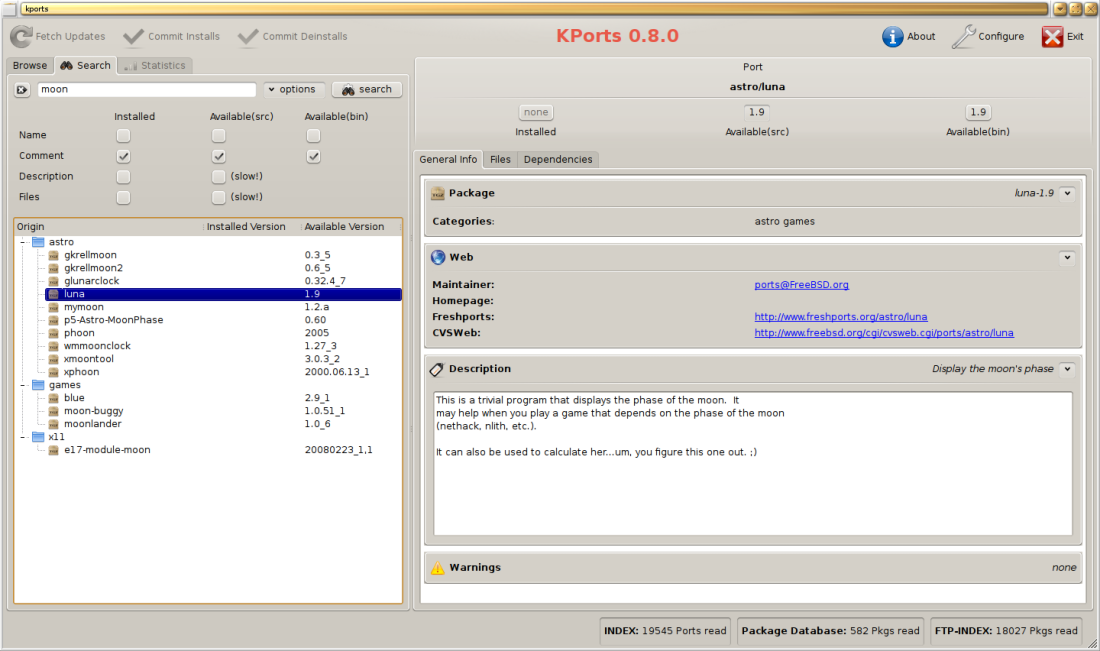This screenshot has height=651, width=1100.
Task: Enable Files search for Installed ports
Action: click(x=123, y=198)
